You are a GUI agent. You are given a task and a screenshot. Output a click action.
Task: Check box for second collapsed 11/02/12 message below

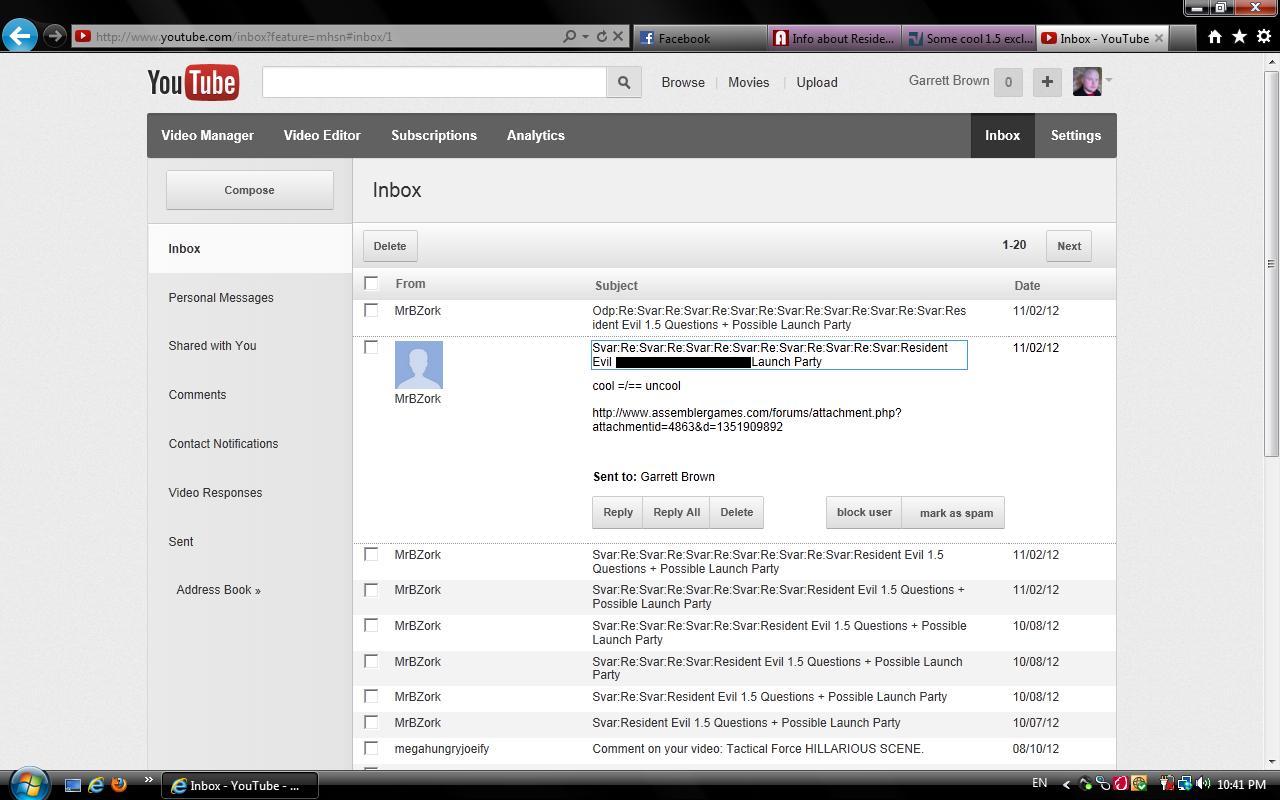(371, 590)
